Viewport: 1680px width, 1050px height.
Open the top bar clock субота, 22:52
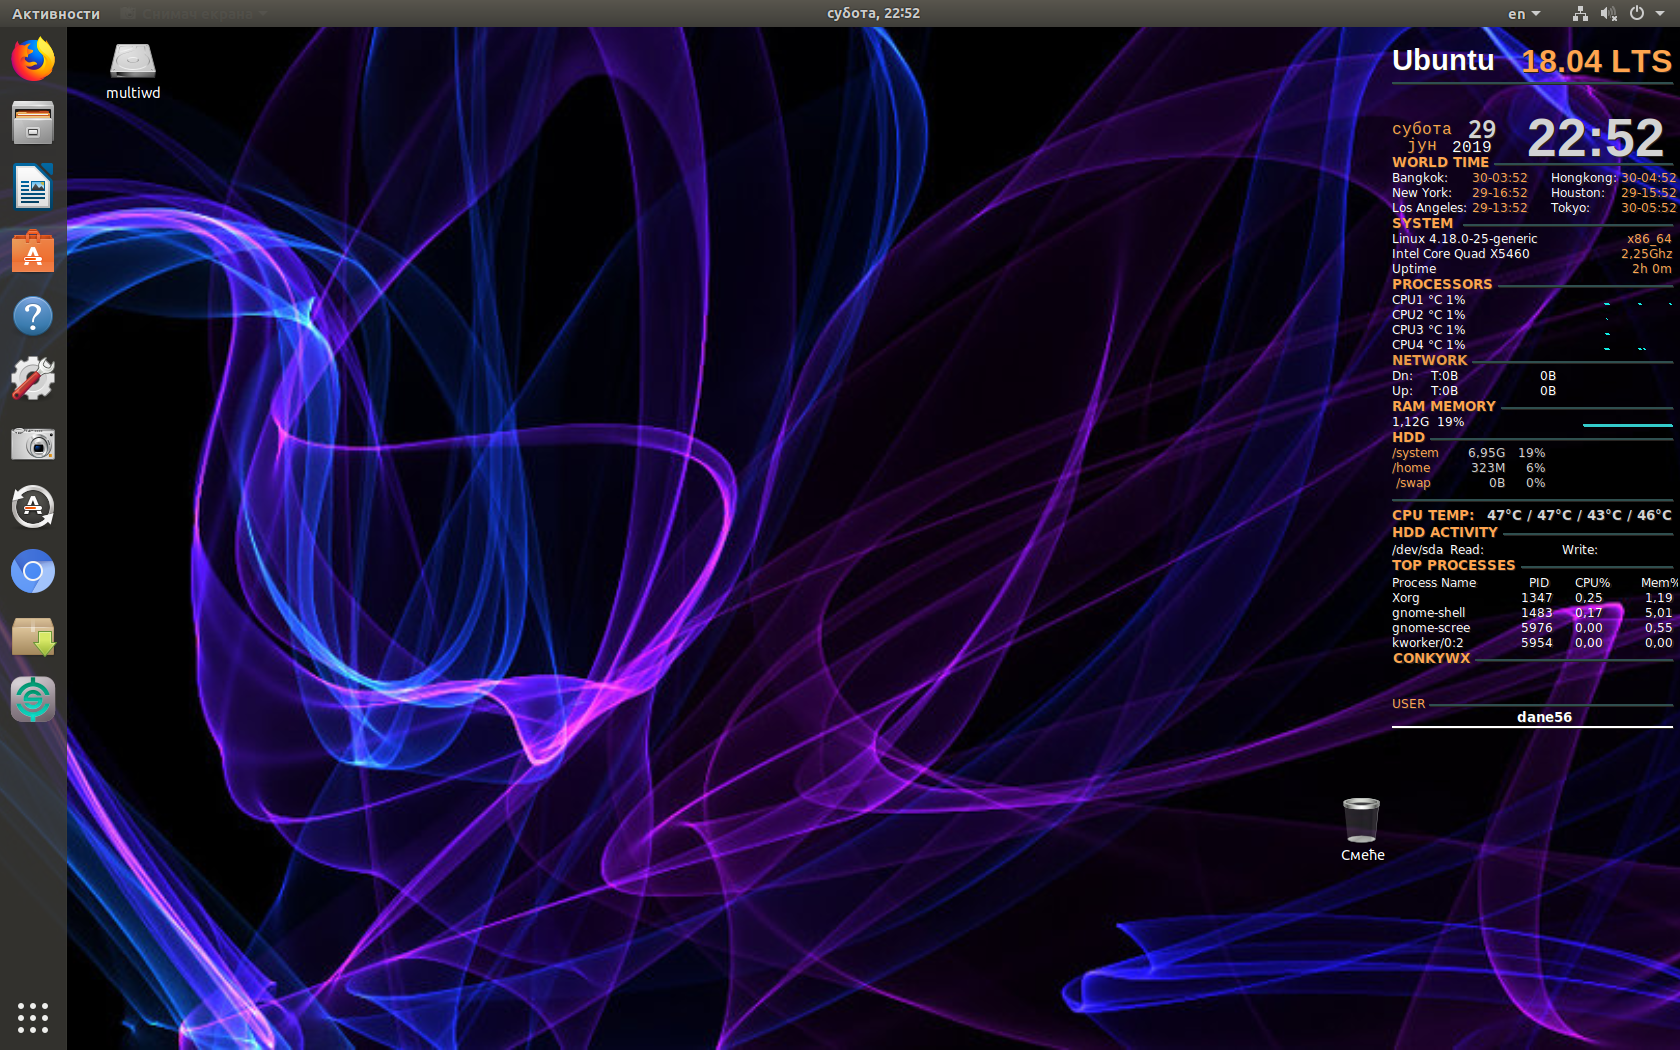[x=873, y=13]
